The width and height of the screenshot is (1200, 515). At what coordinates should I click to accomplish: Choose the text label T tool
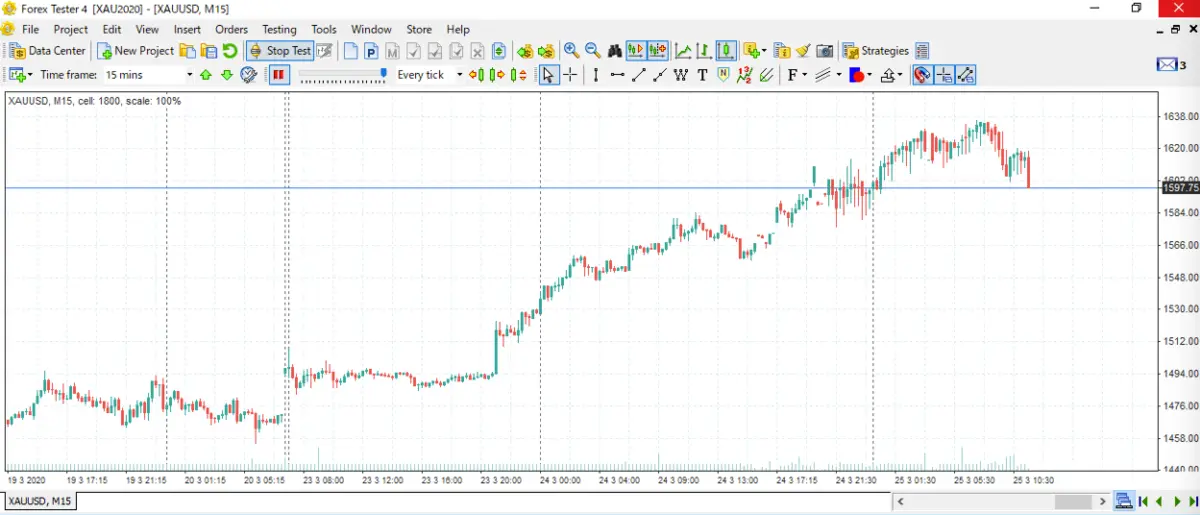(x=702, y=75)
